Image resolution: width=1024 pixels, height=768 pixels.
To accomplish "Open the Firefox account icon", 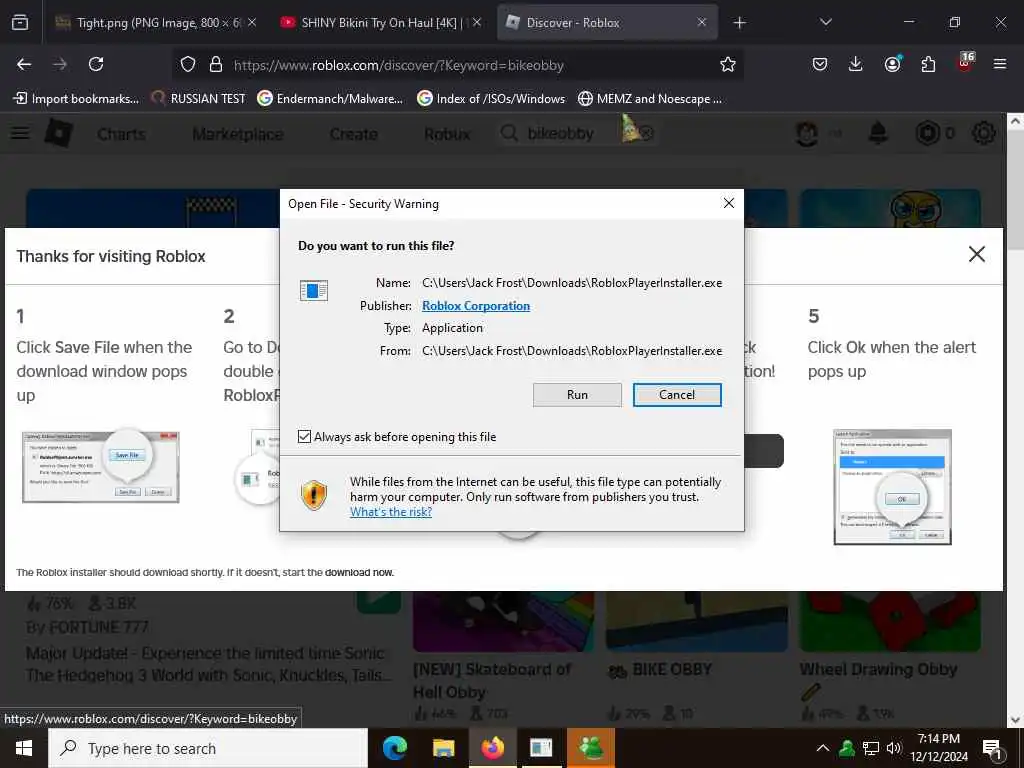I will pos(892,64).
